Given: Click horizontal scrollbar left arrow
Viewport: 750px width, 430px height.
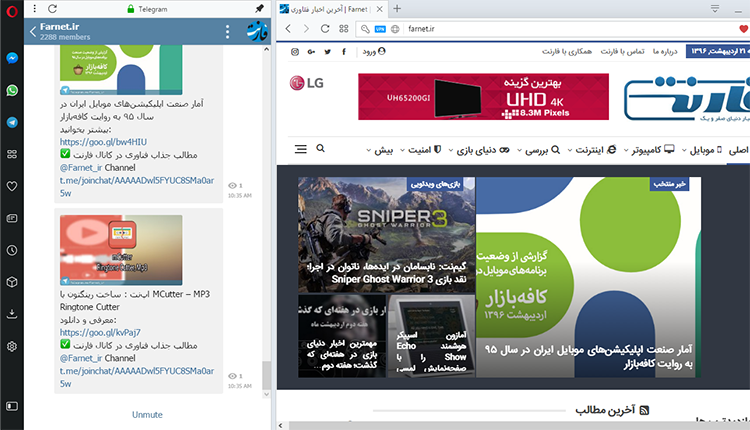Looking at the screenshot, I should pos(281,425).
